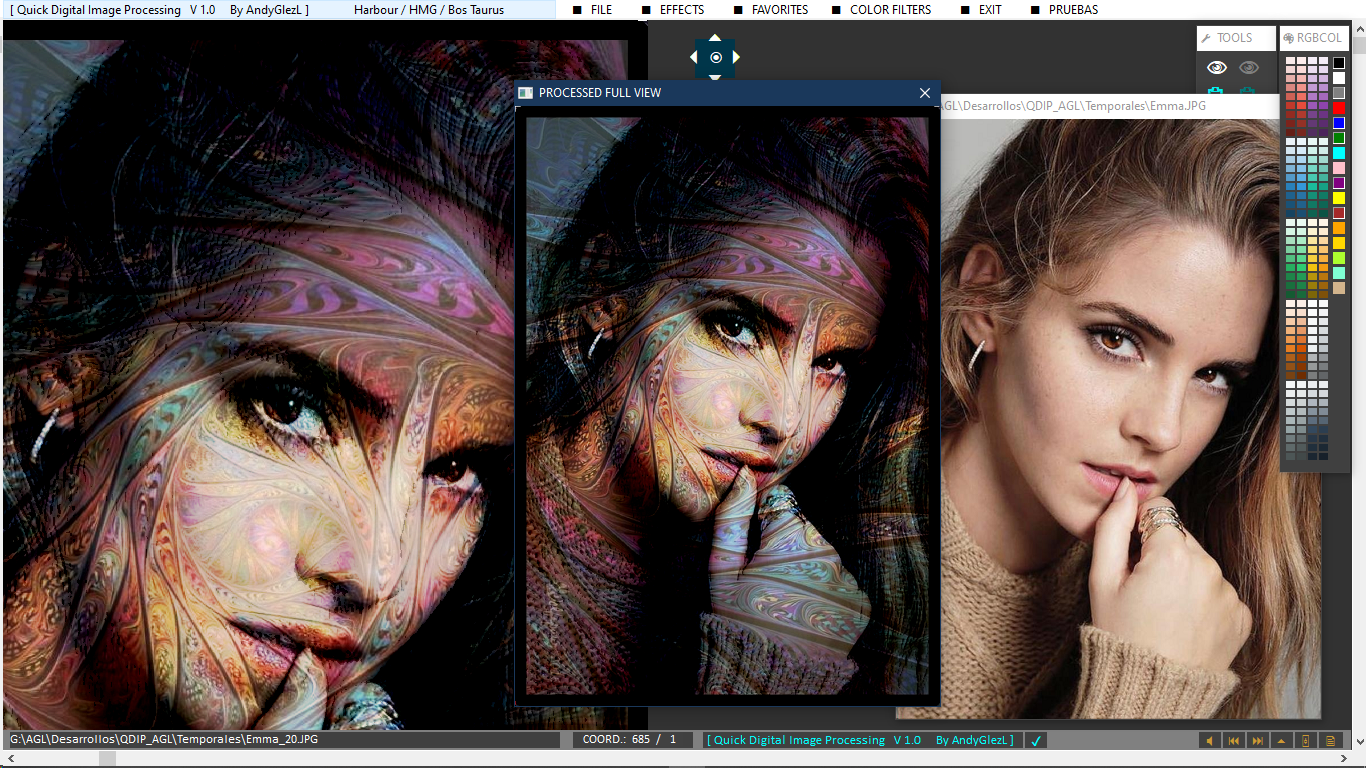Click the center target icon of the navigation pad

pos(715,58)
